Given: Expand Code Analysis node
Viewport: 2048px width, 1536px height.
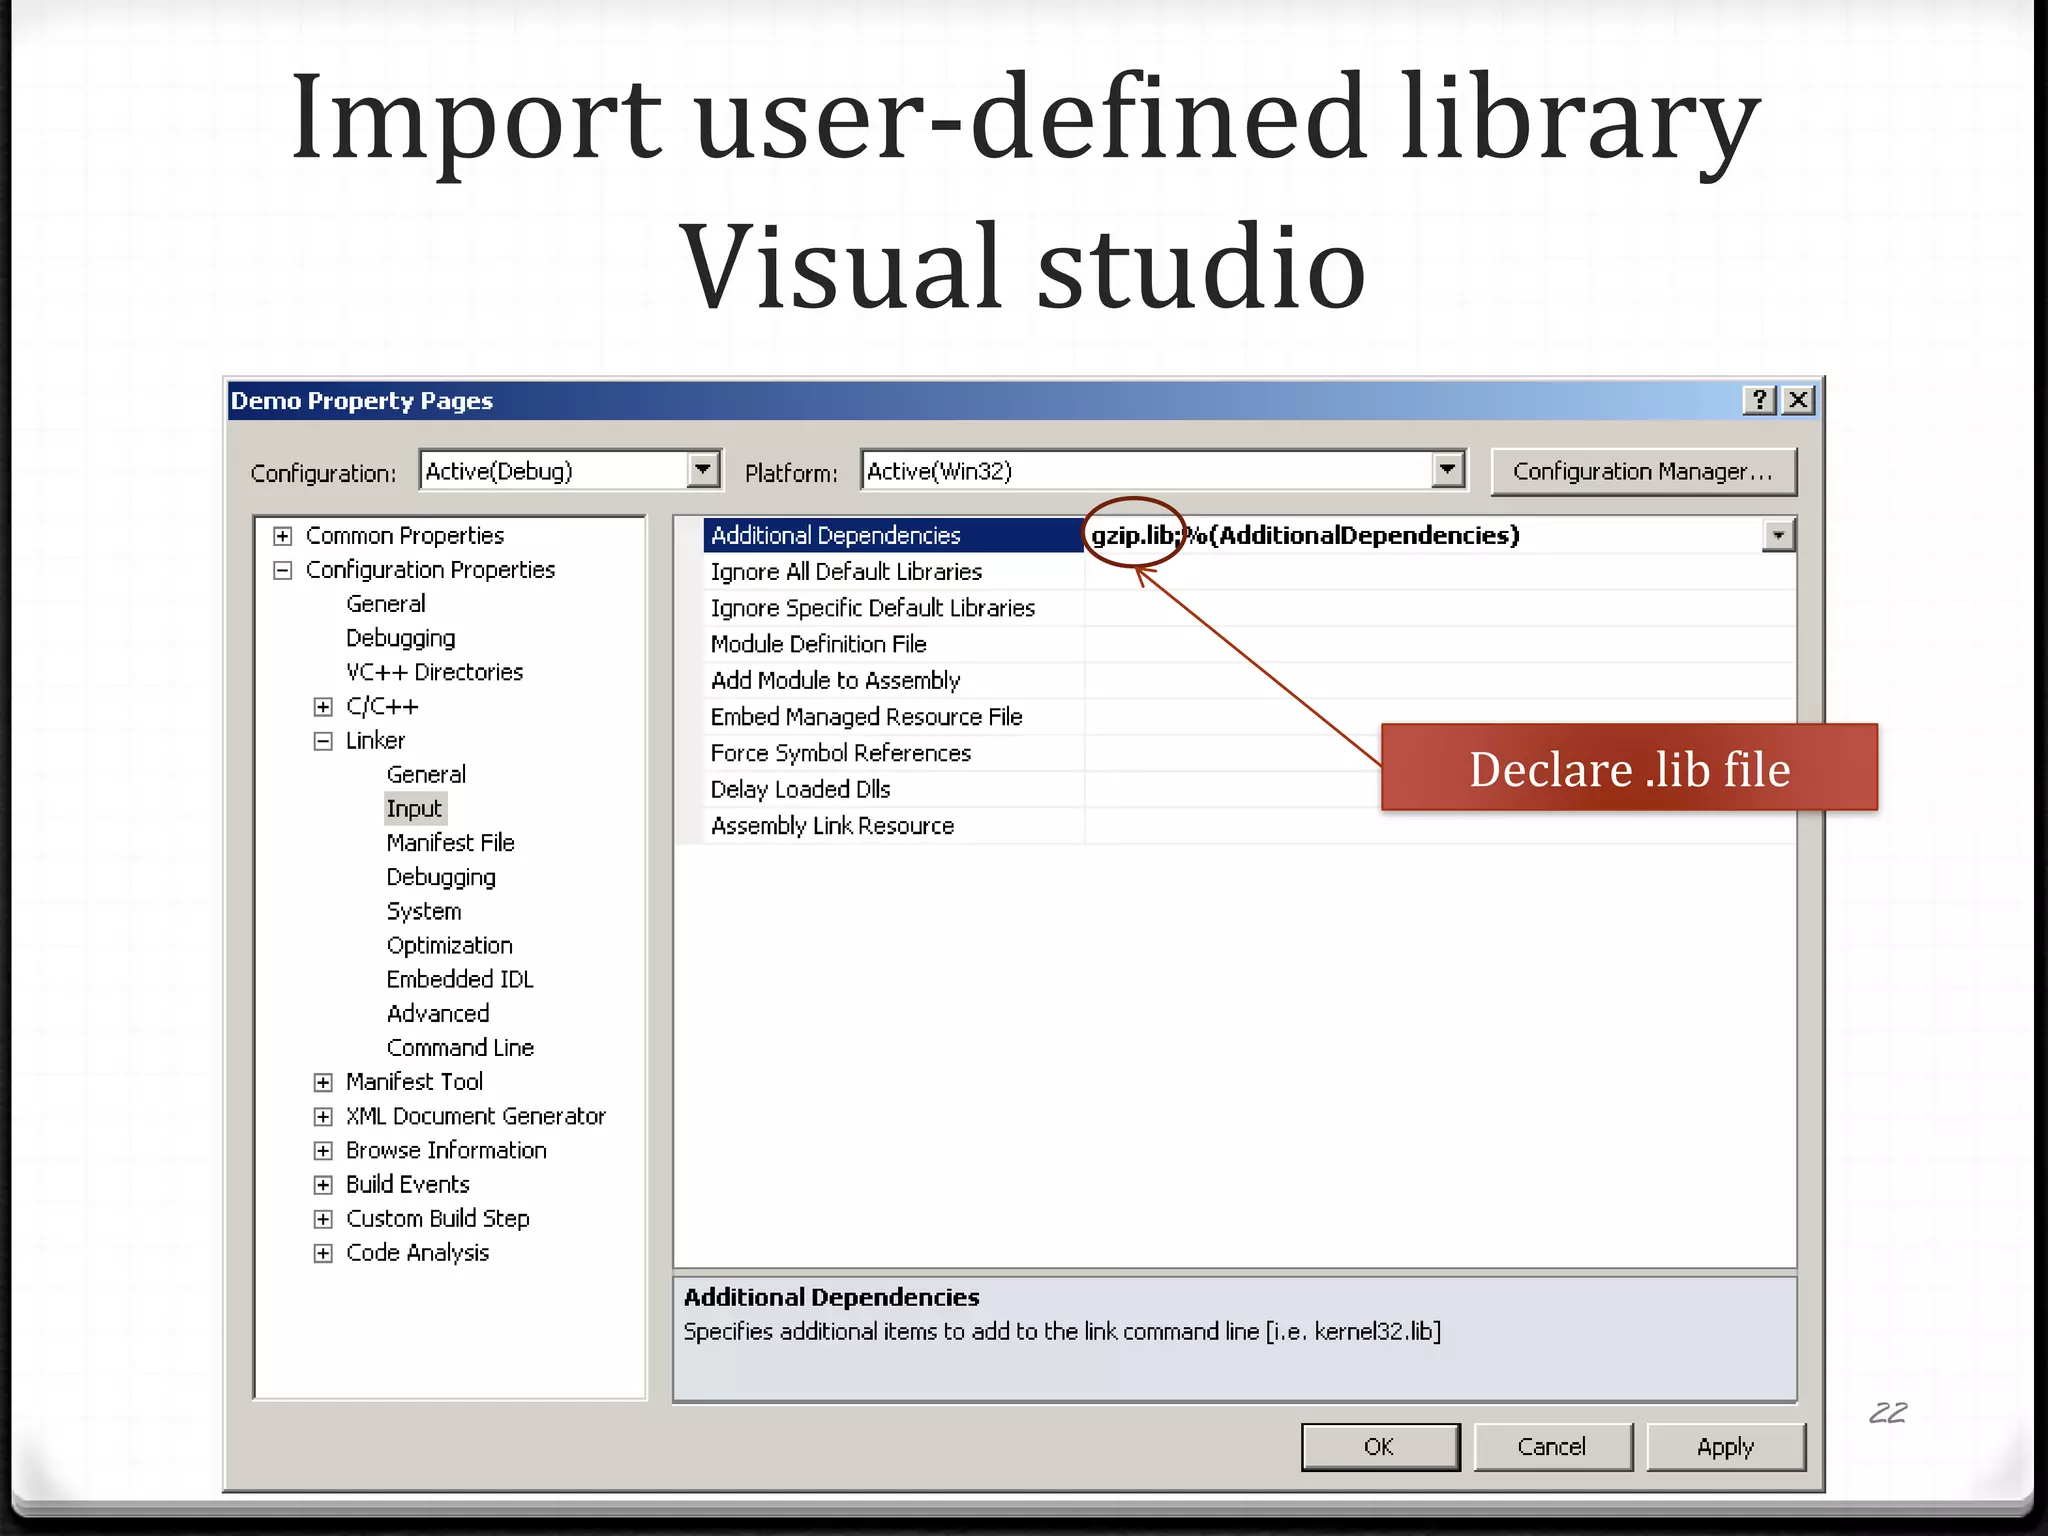Looking at the screenshot, I should click(x=323, y=1253).
